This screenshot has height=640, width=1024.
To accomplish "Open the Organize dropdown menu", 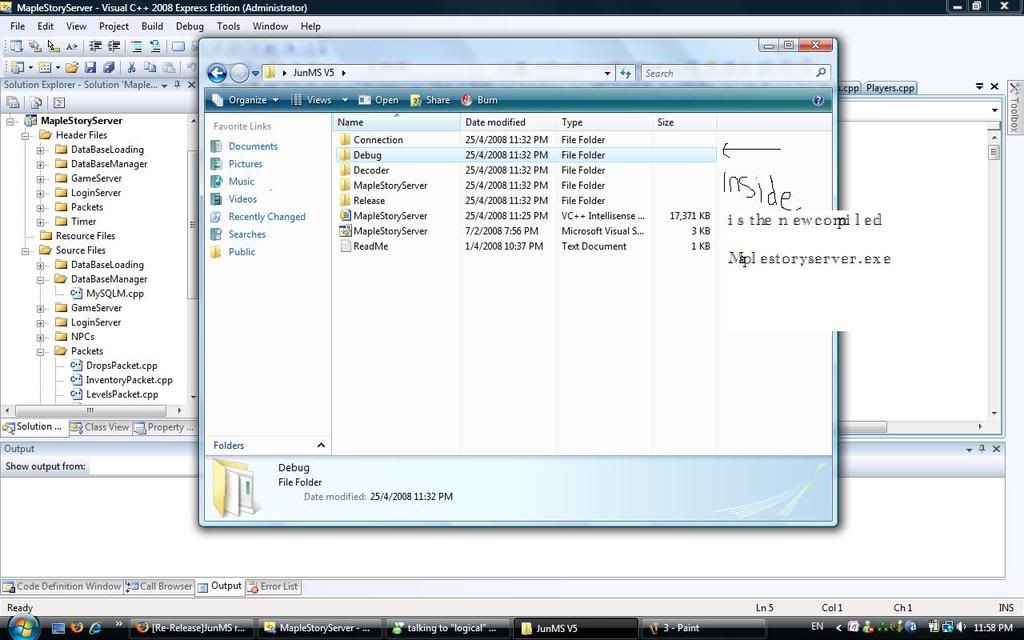I will 246,100.
